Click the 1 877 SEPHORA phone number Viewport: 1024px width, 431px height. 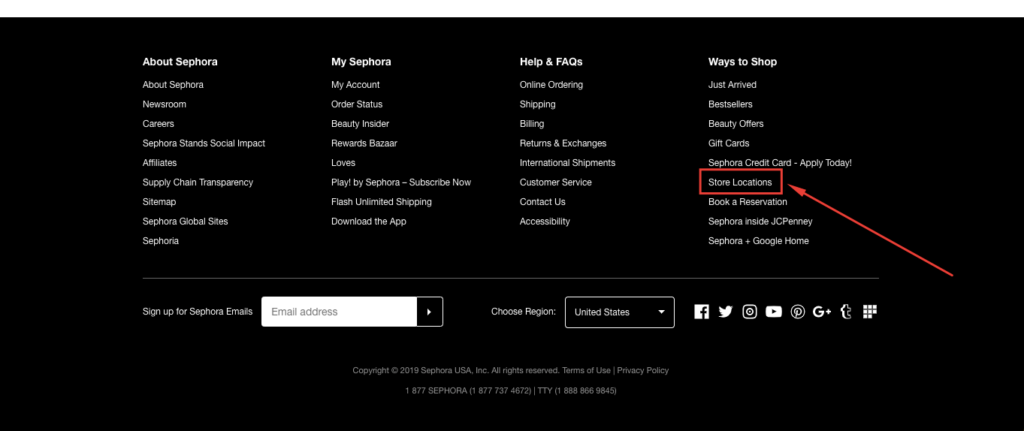tap(468, 391)
